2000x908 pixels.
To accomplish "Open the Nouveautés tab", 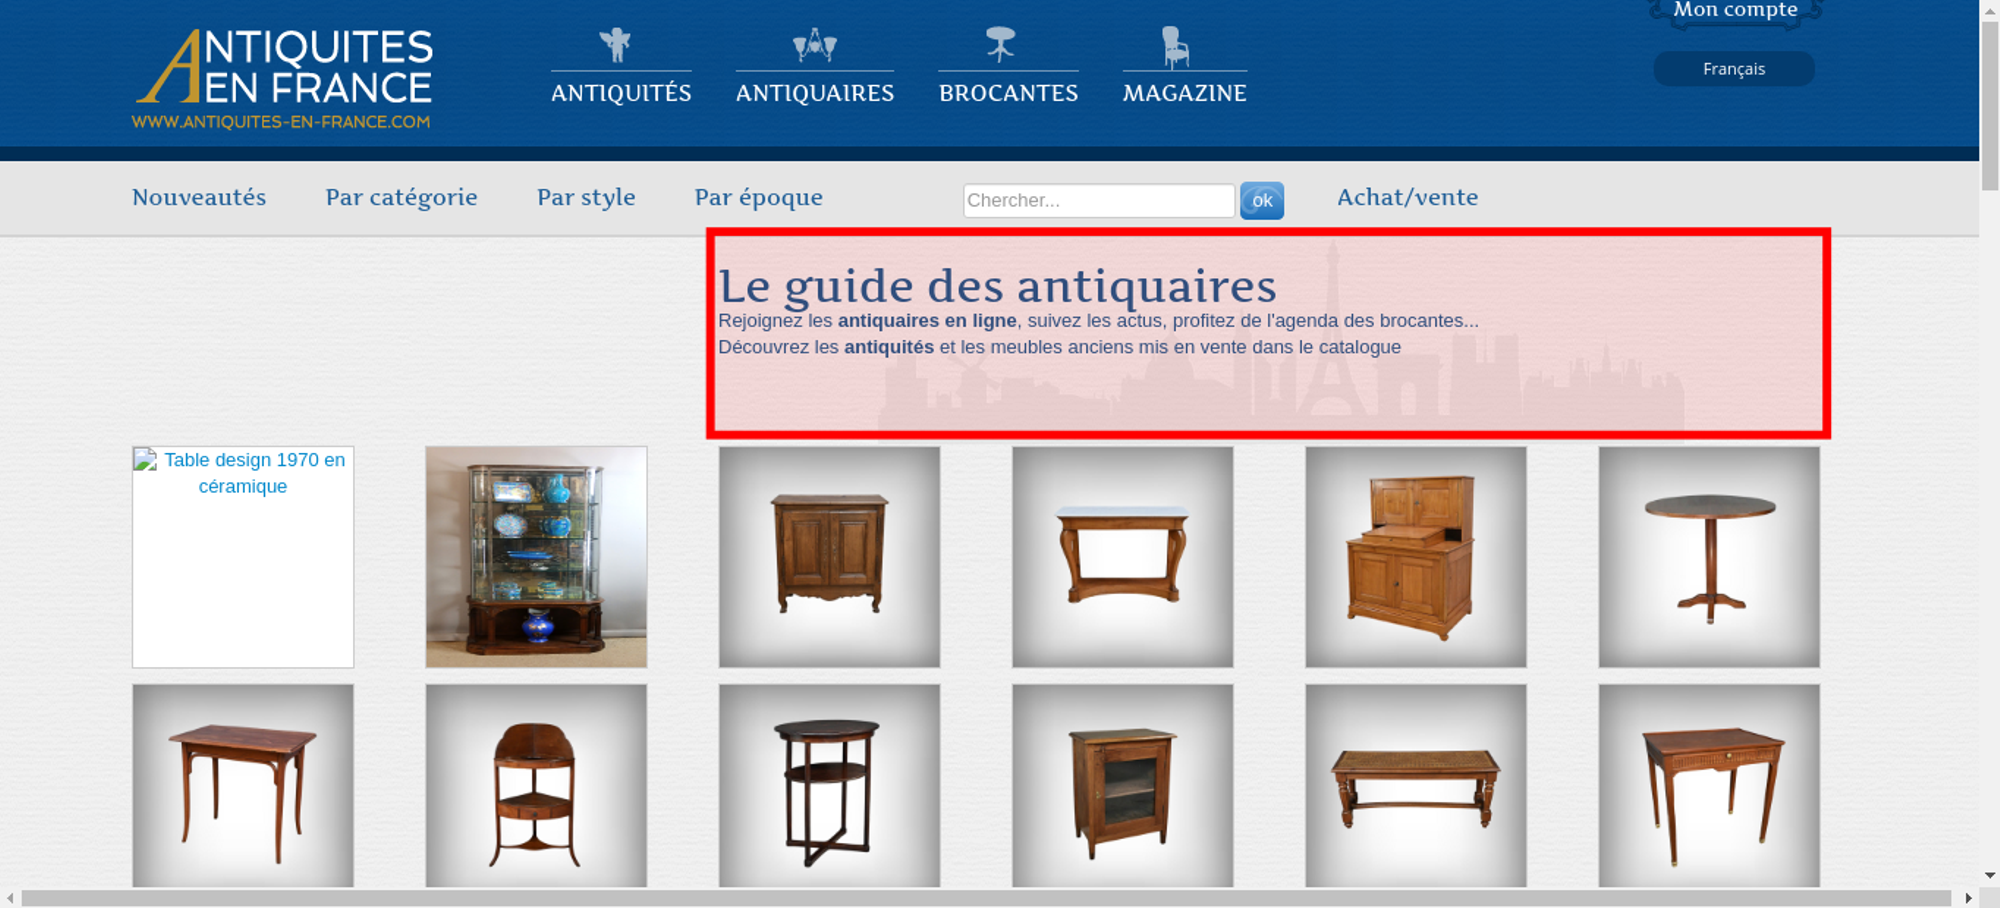I will coord(199,197).
